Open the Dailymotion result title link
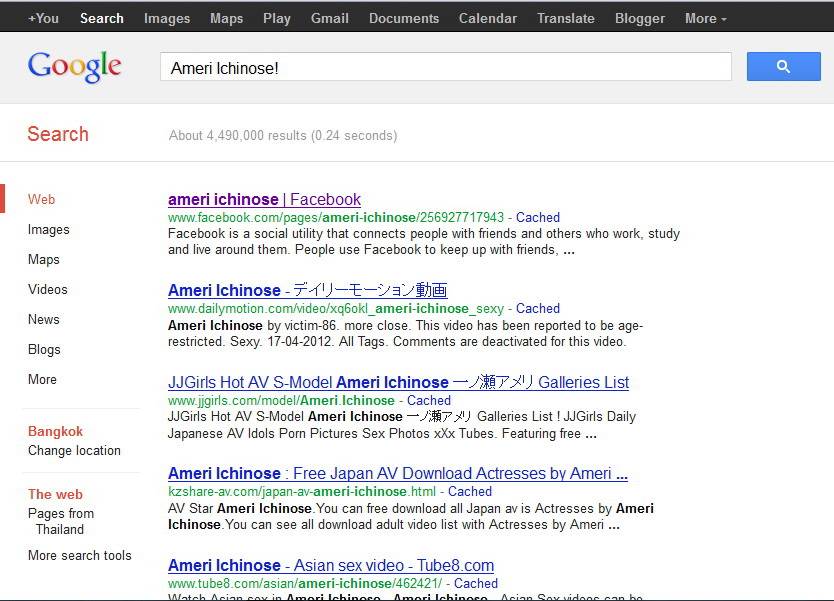 307,290
